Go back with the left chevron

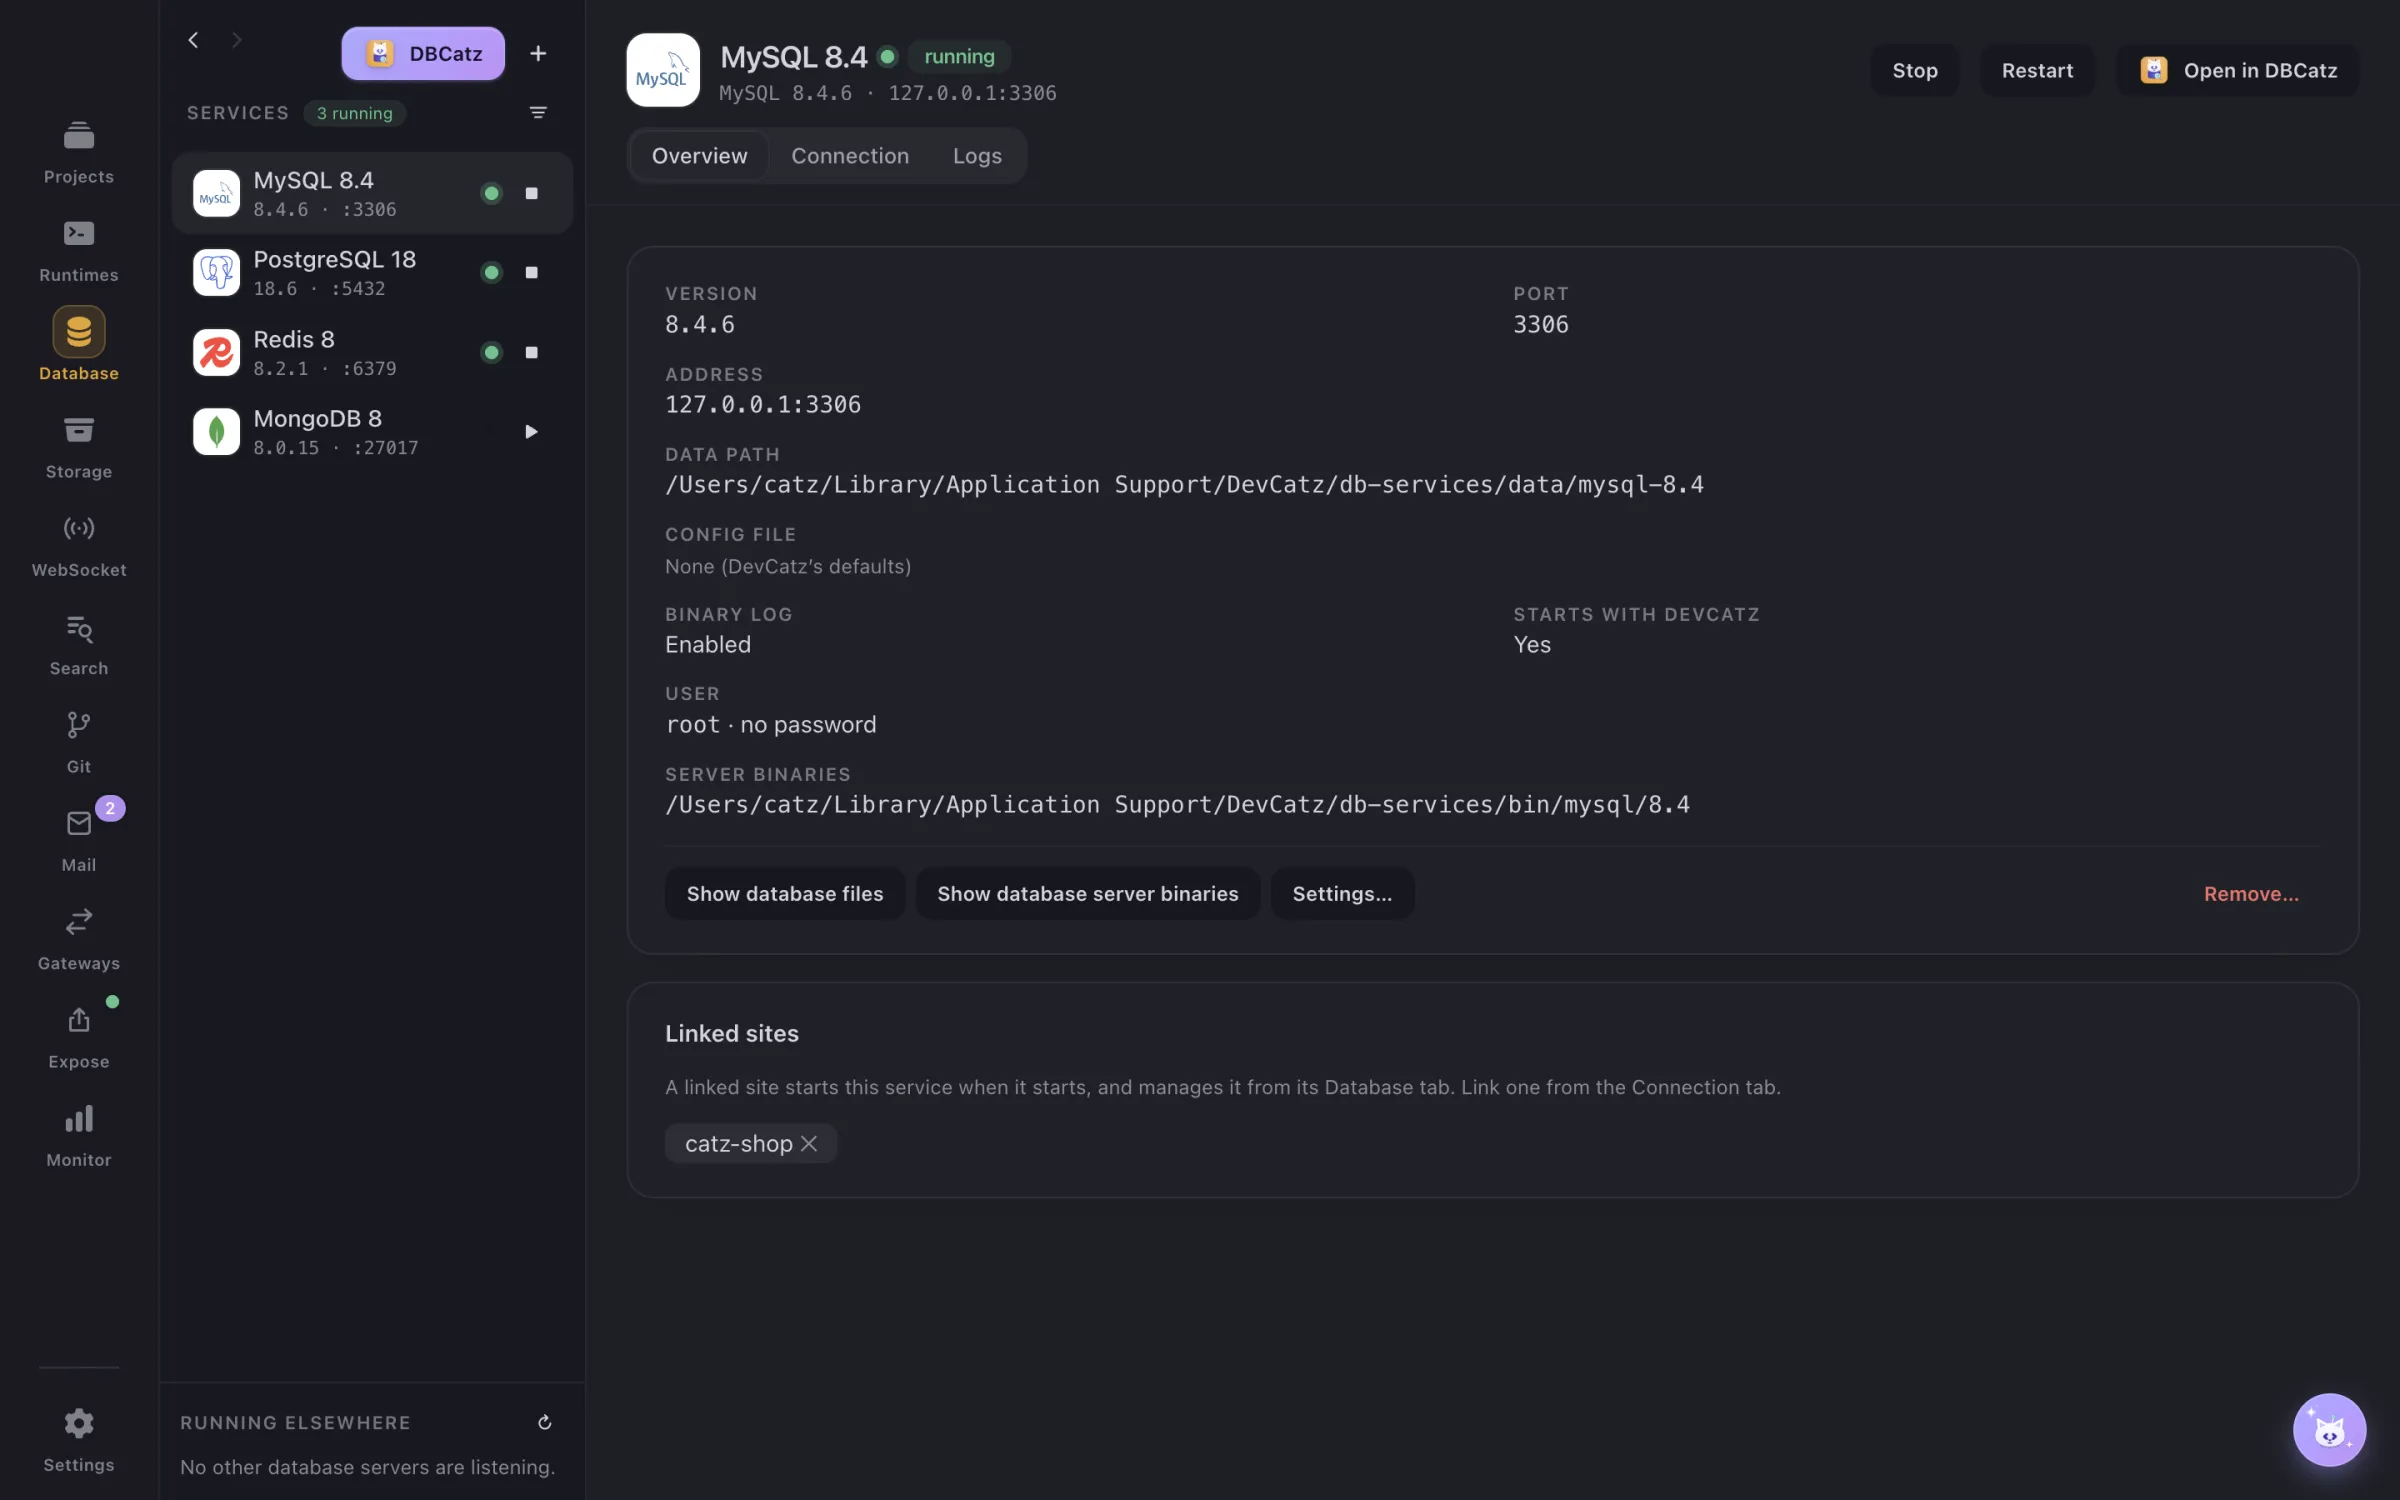click(x=193, y=40)
